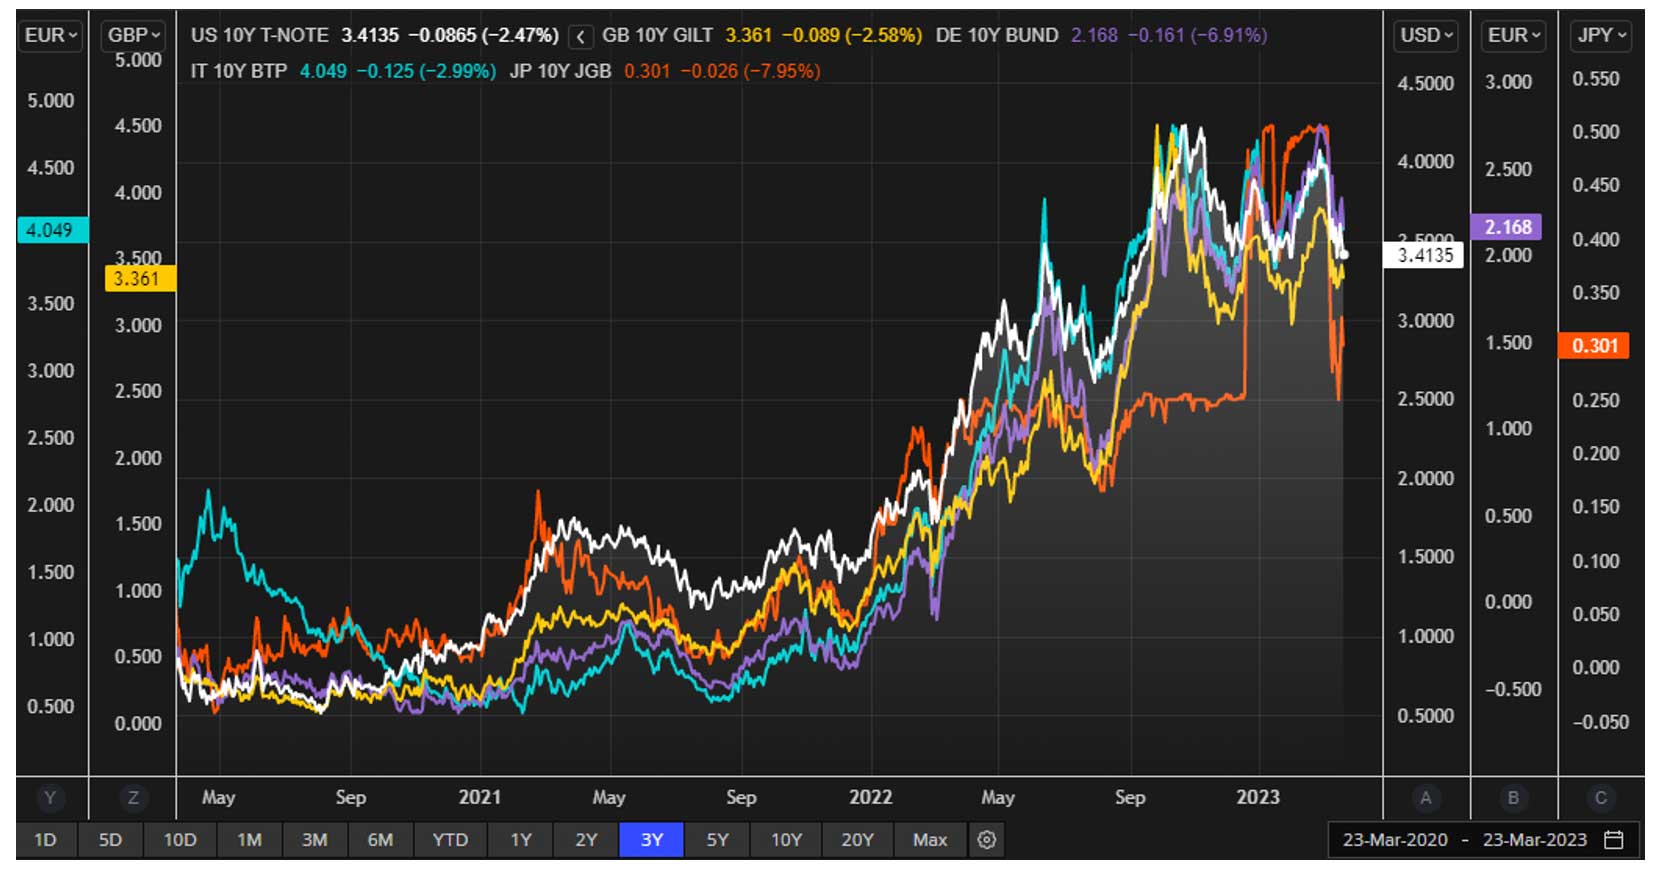Click the GB 10Y GILT legend label
Viewport: 1660px width, 878px height.
point(657,35)
